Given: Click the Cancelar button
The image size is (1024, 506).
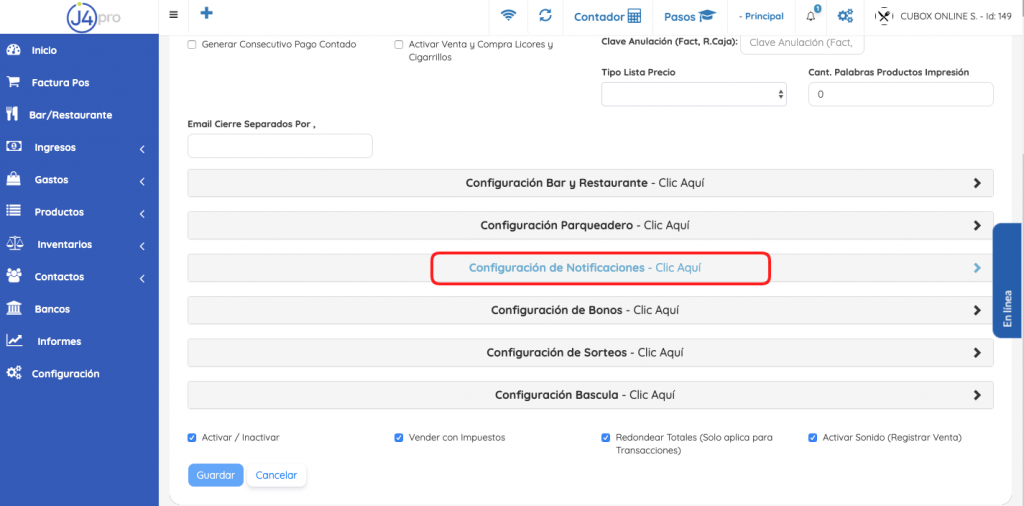Looking at the screenshot, I should (277, 475).
